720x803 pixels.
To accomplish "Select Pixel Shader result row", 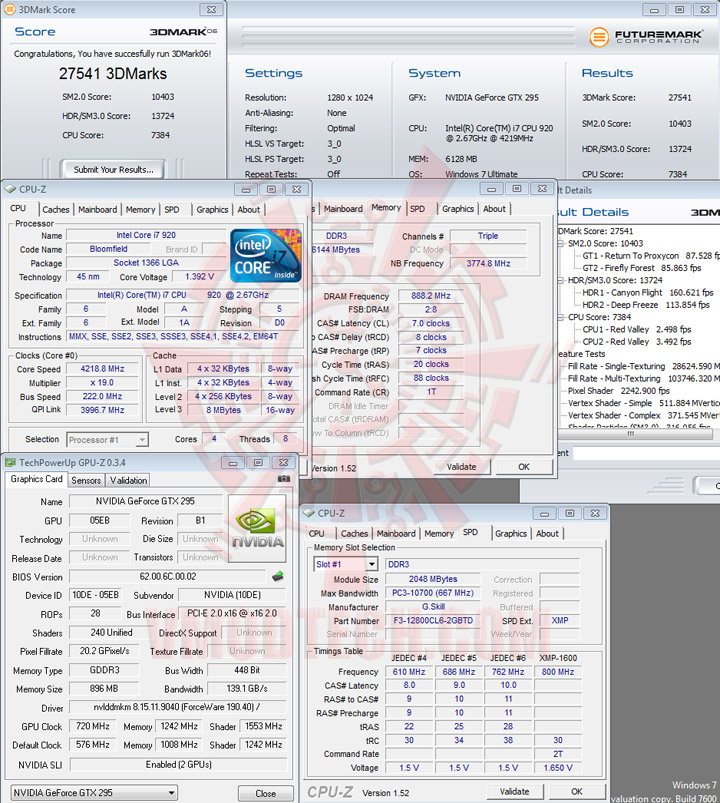I will point(619,391).
